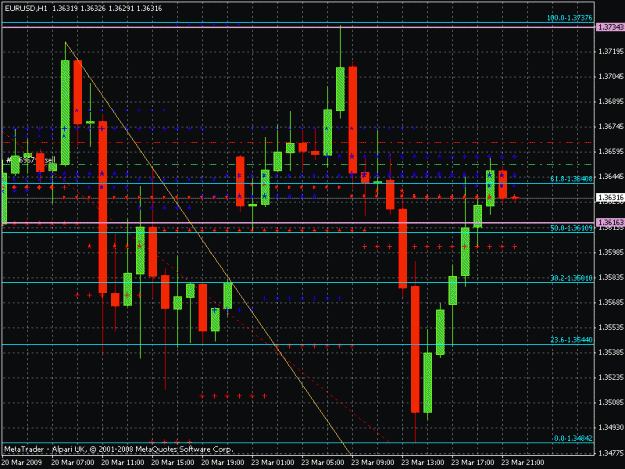The height and width of the screenshot is (469, 625).
Task: Click the 23 Mar 21:00 time label
Action: pyautogui.click(x=523, y=462)
